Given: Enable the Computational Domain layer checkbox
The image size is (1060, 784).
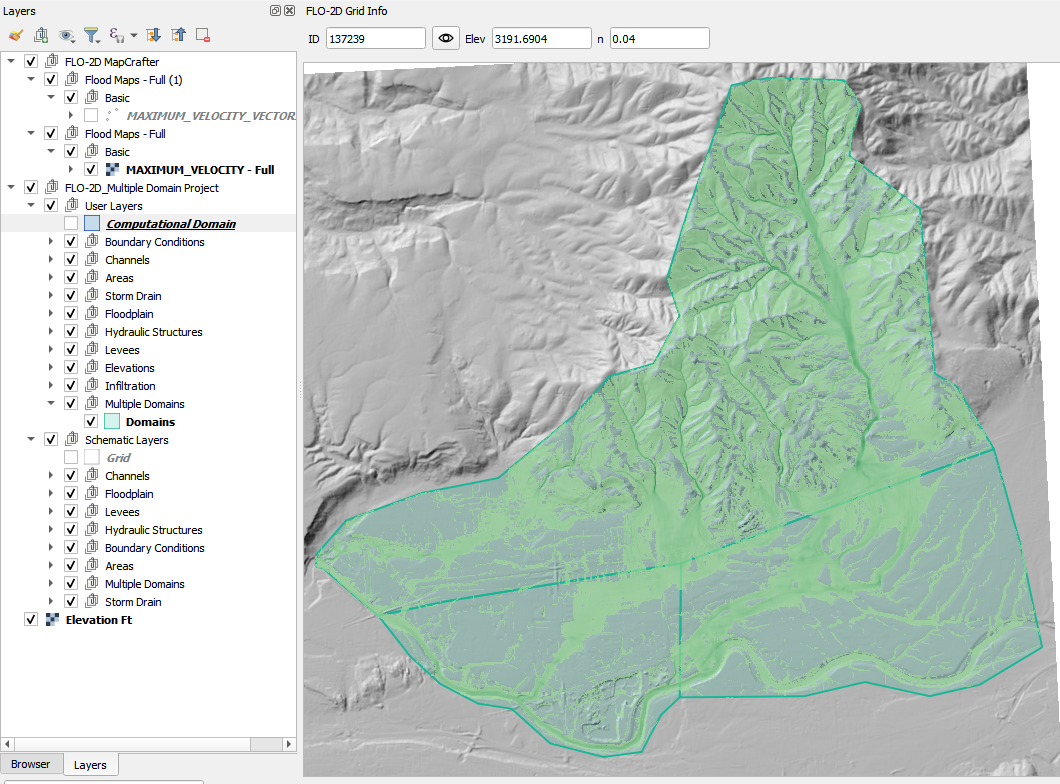Looking at the screenshot, I should [x=71, y=224].
